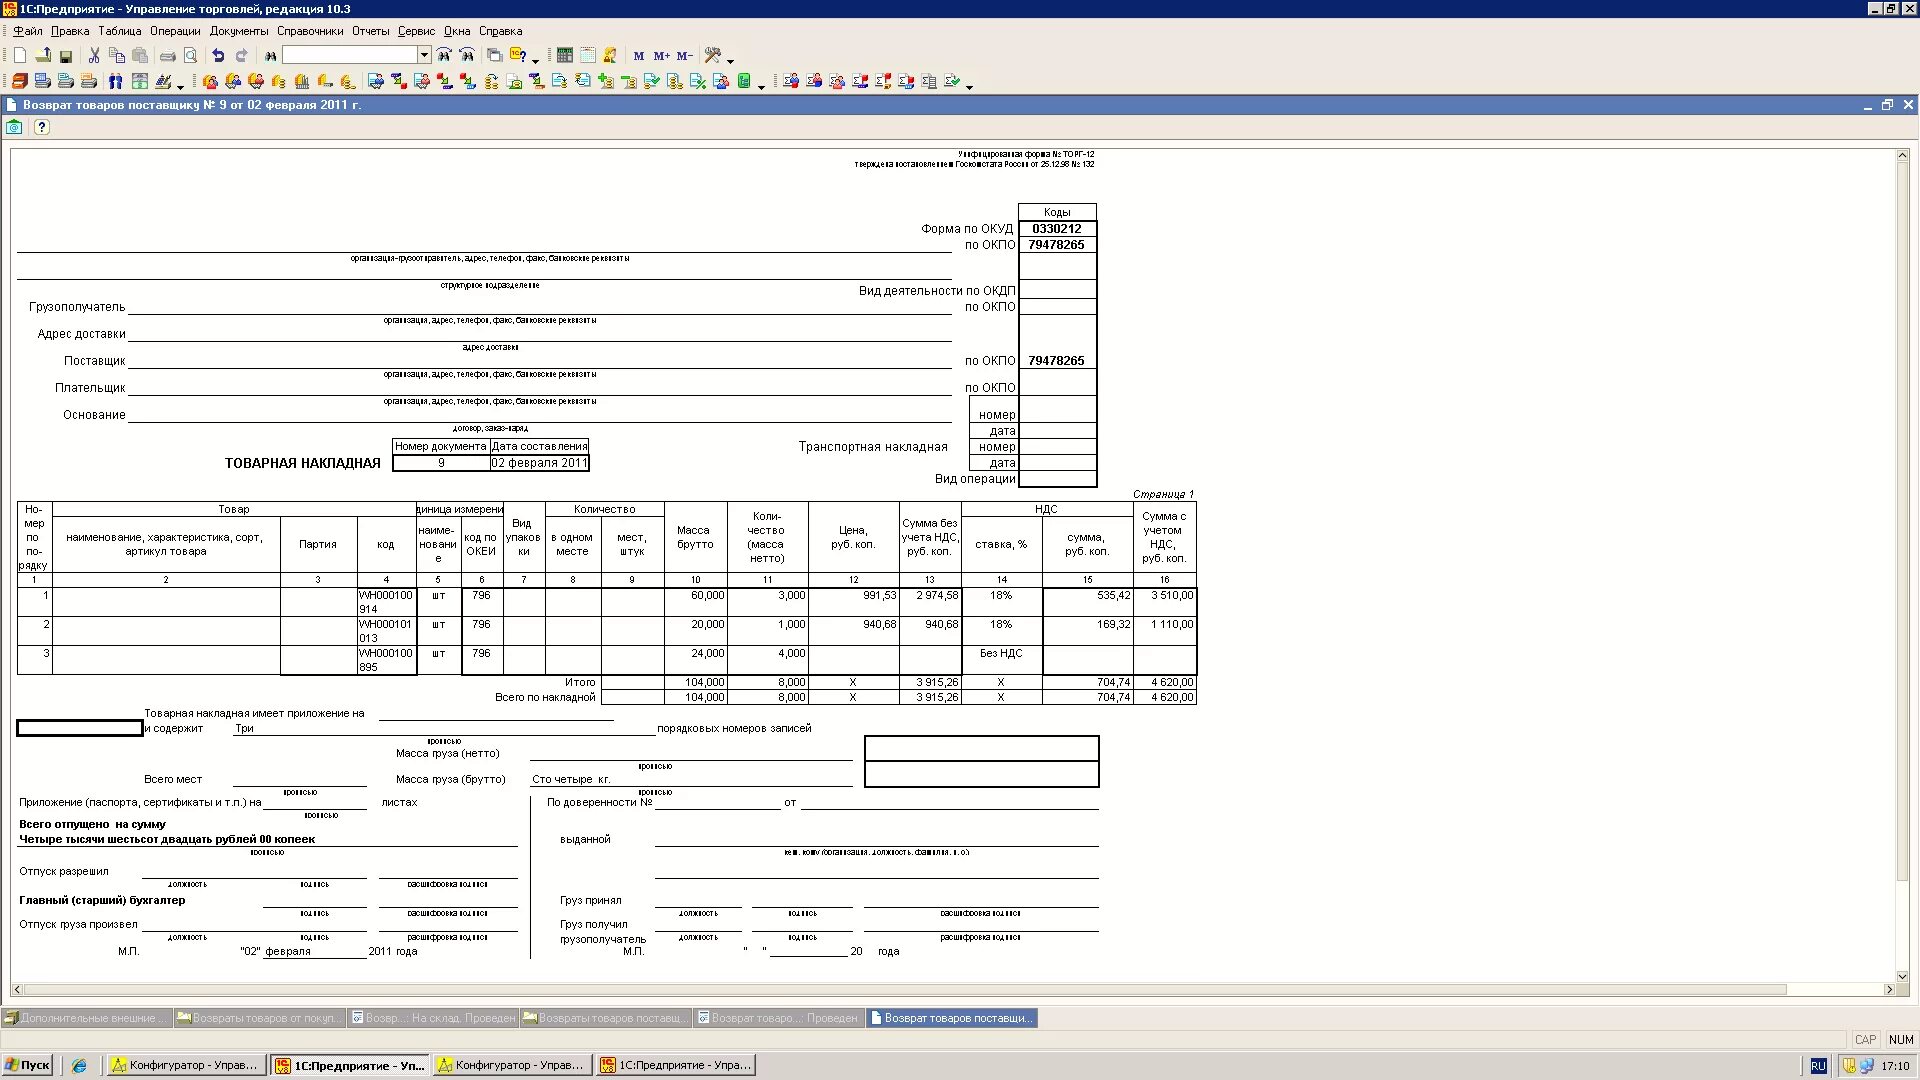
Task: Open the Файл menu
Action: click(28, 31)
